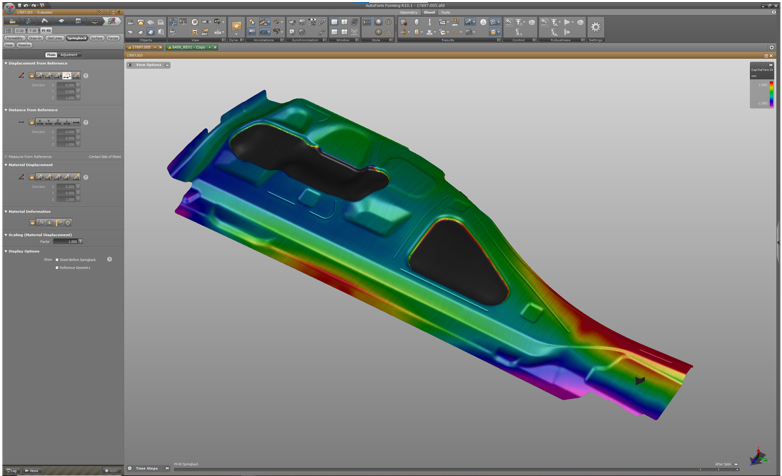Click the save icon in quick access bar

19,5
